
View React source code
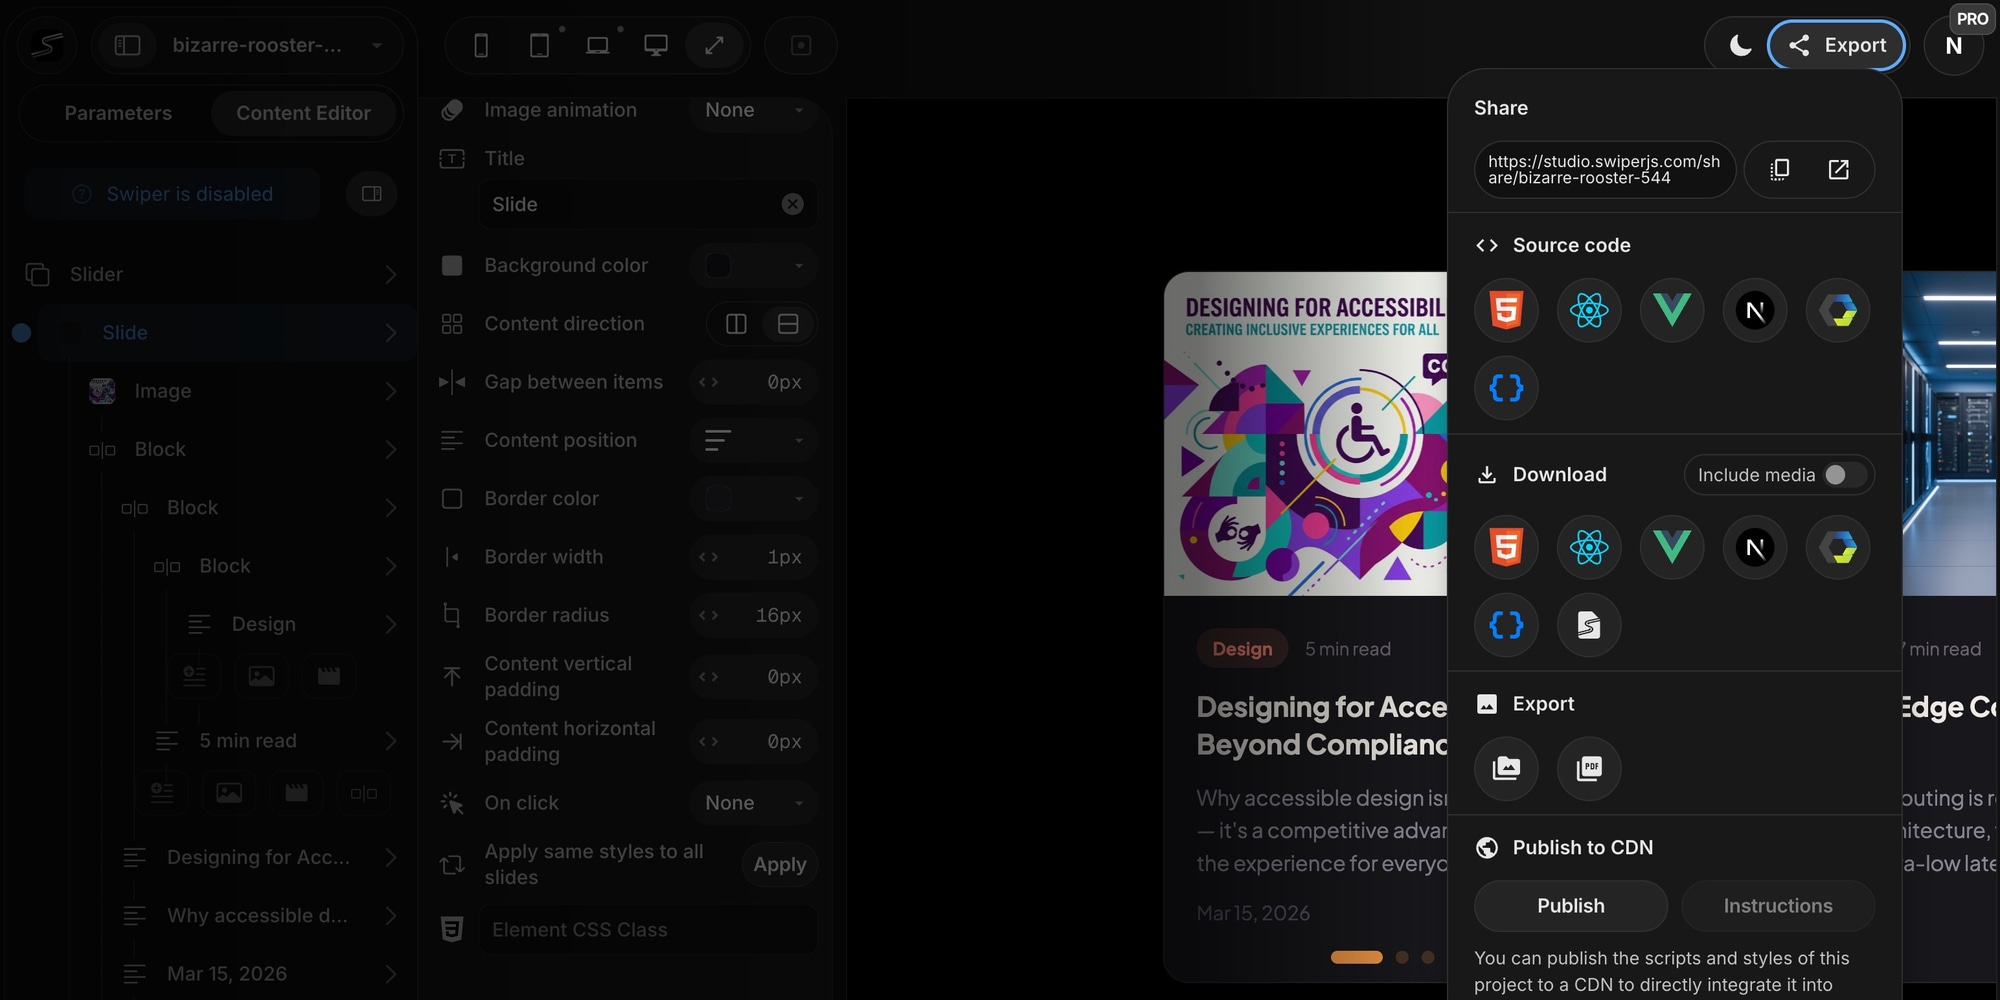1589,311
